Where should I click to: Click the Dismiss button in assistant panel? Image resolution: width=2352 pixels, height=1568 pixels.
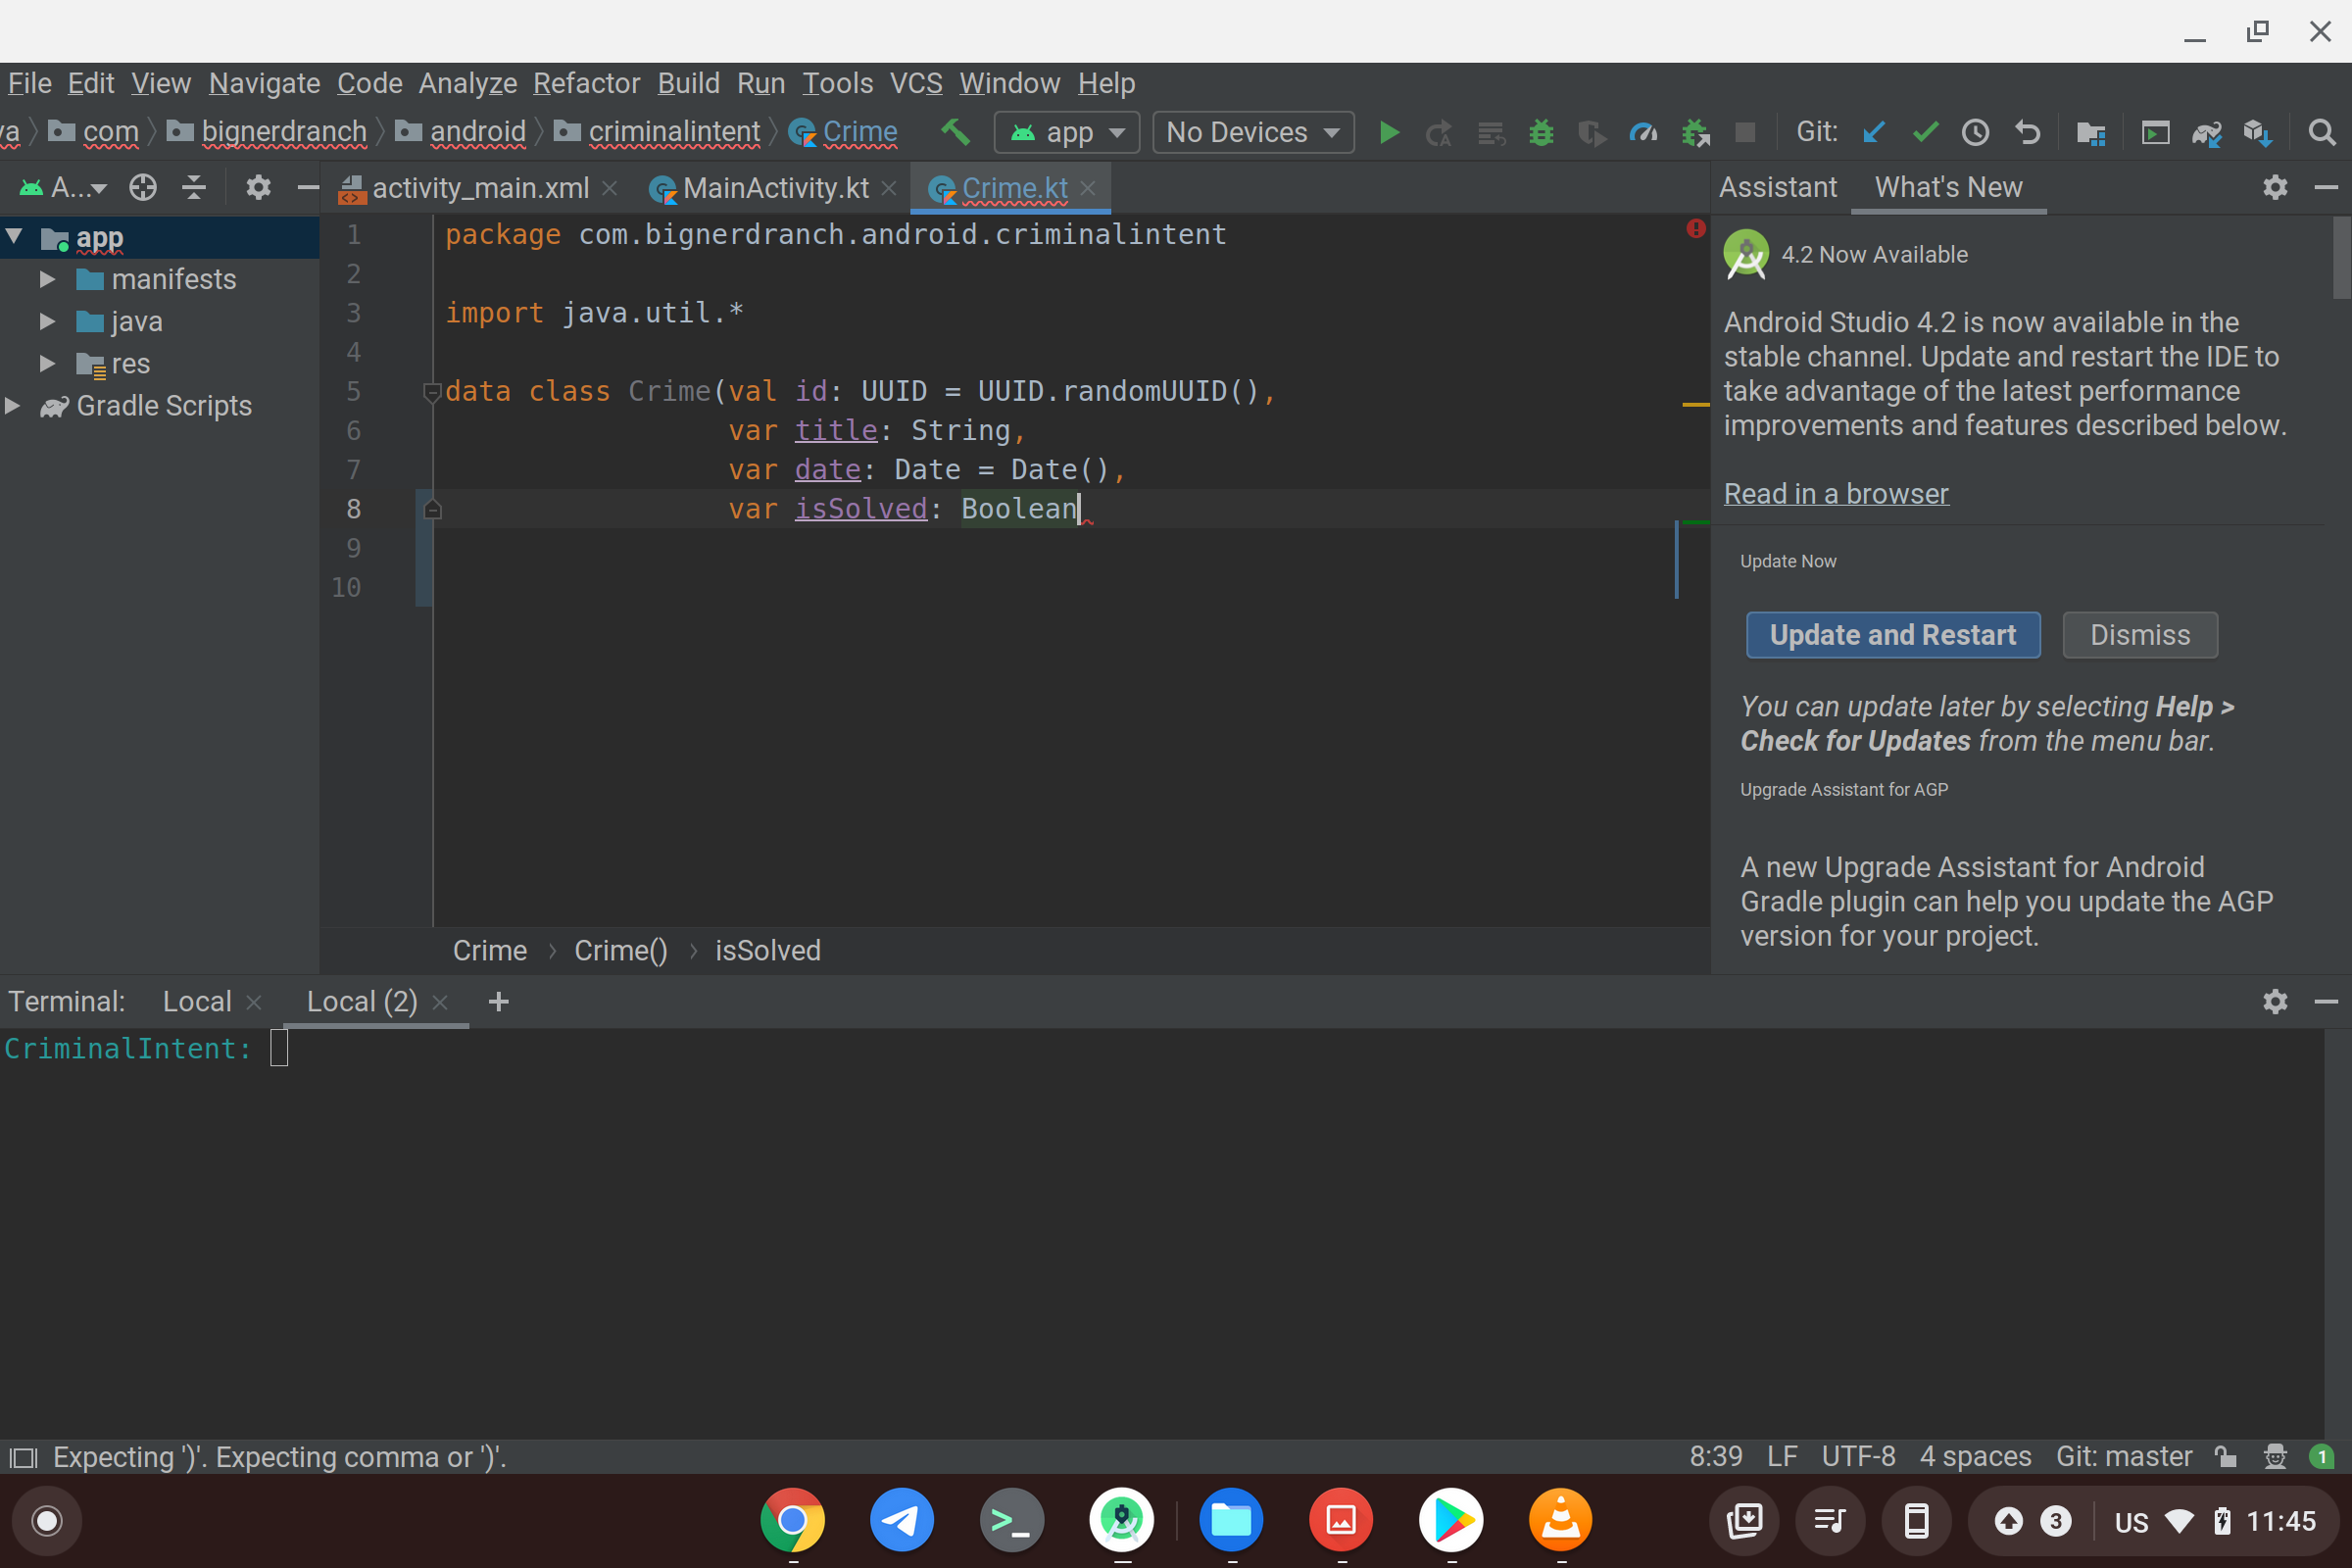(2138, 635)
